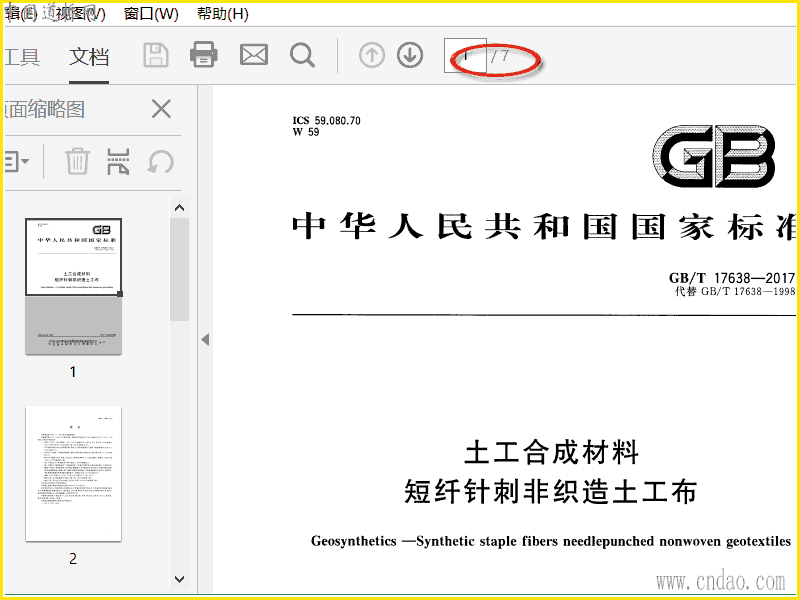The width and height of the screenshot is (800, 600).
Task: Click thumbnail scrollbar up arrow
Action: 179,208
